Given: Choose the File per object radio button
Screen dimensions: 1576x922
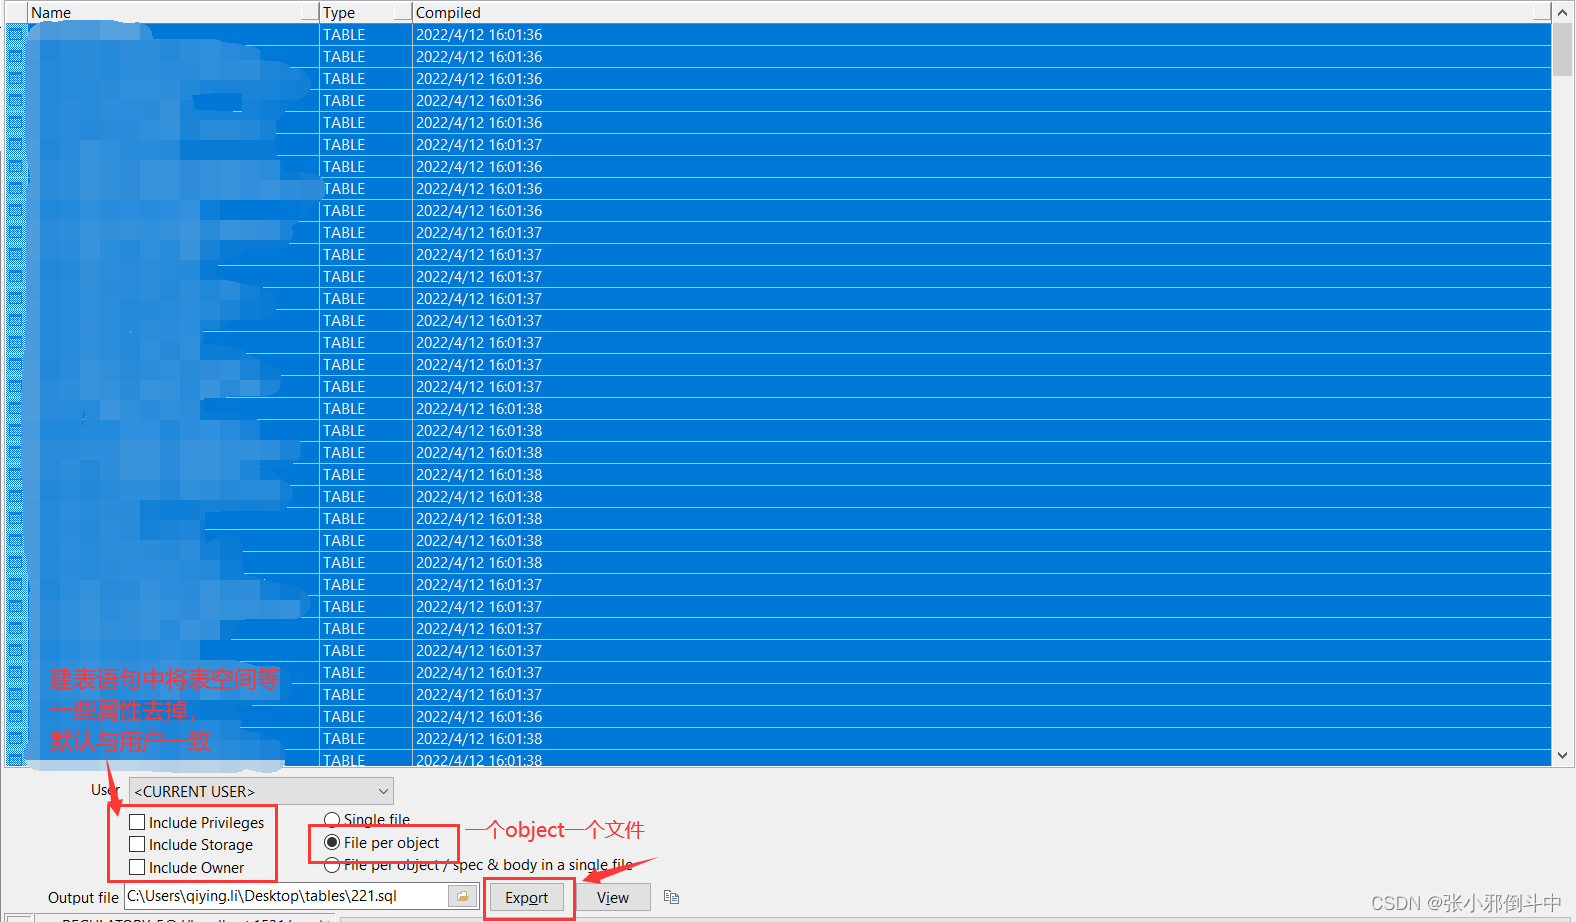Looking at the screenshot, I should [x=332, y=842].
